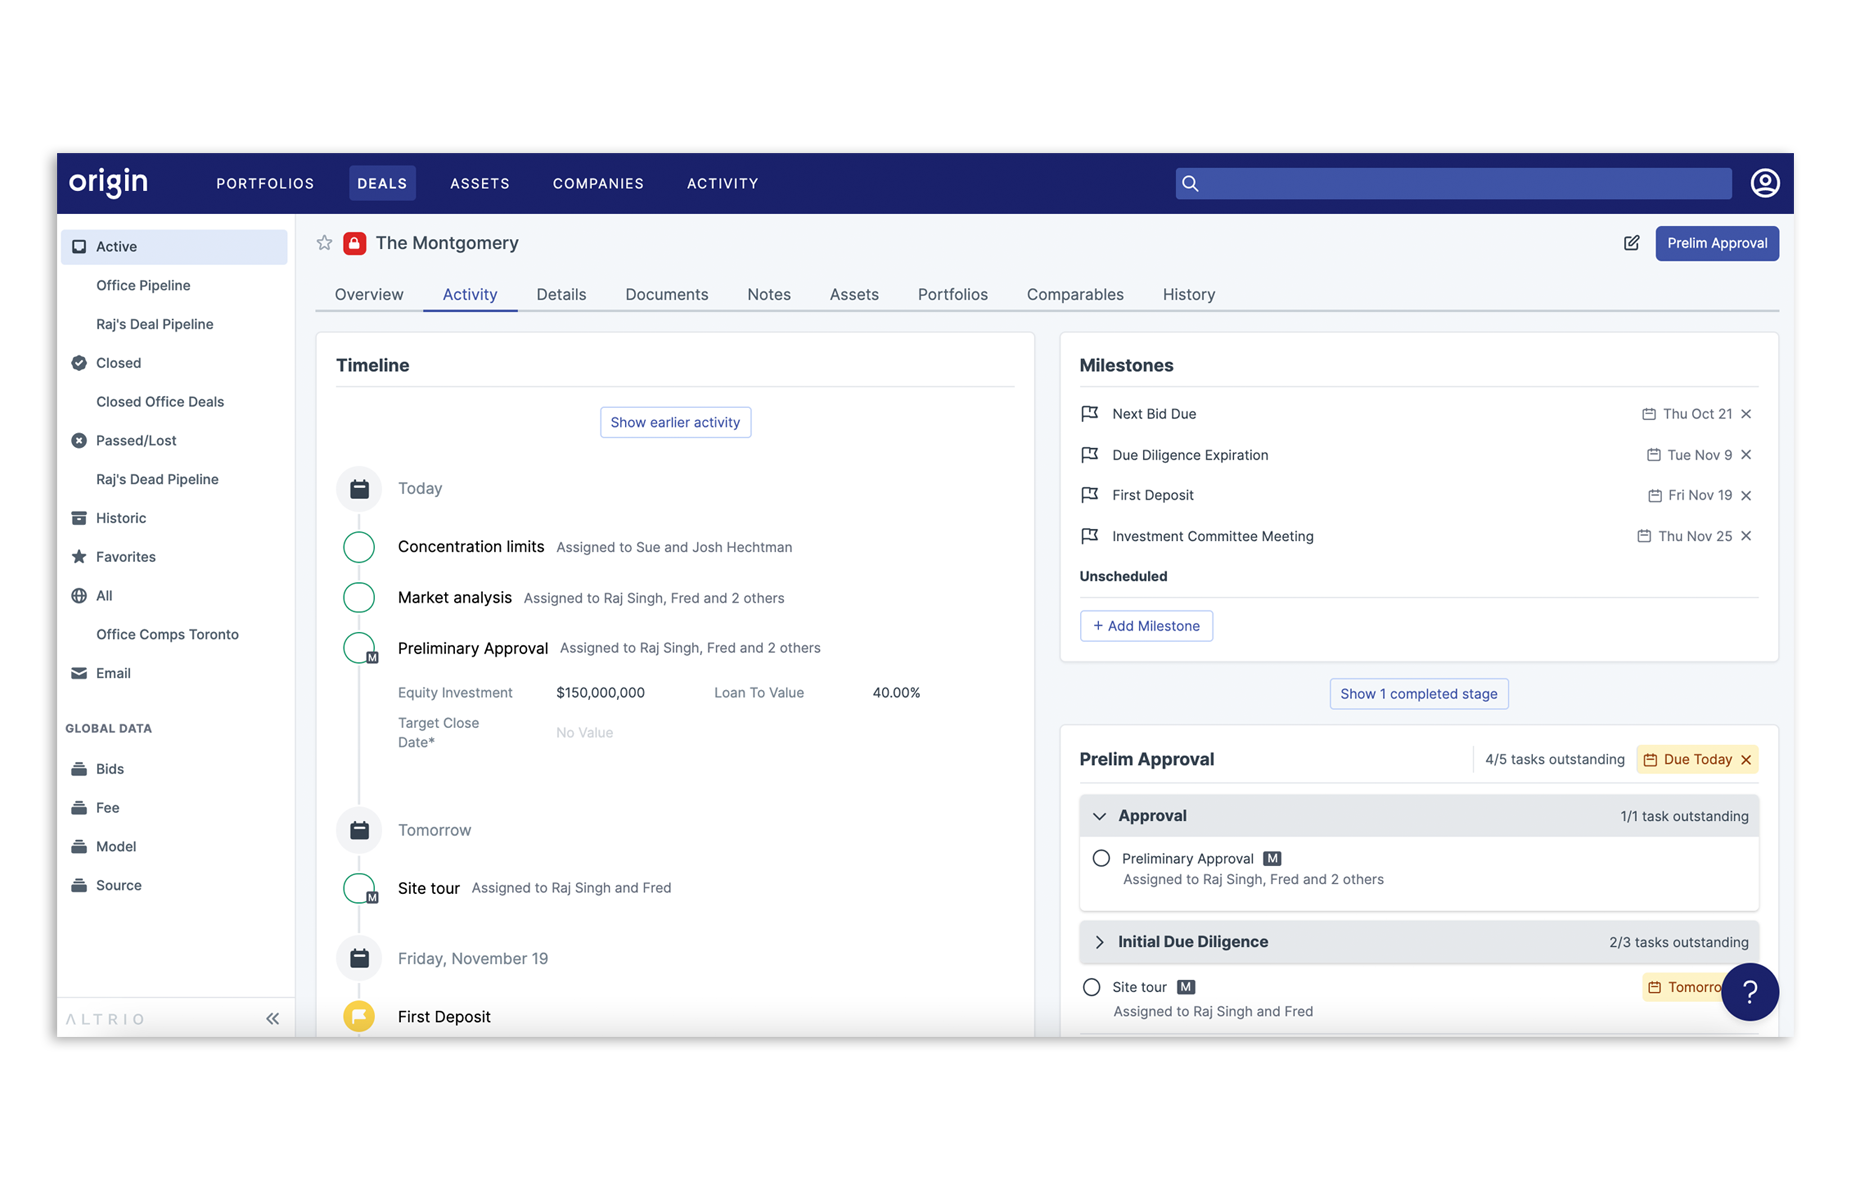Click the Bids database icon
Screen dimensions: 1851x1189
(79, 769)
